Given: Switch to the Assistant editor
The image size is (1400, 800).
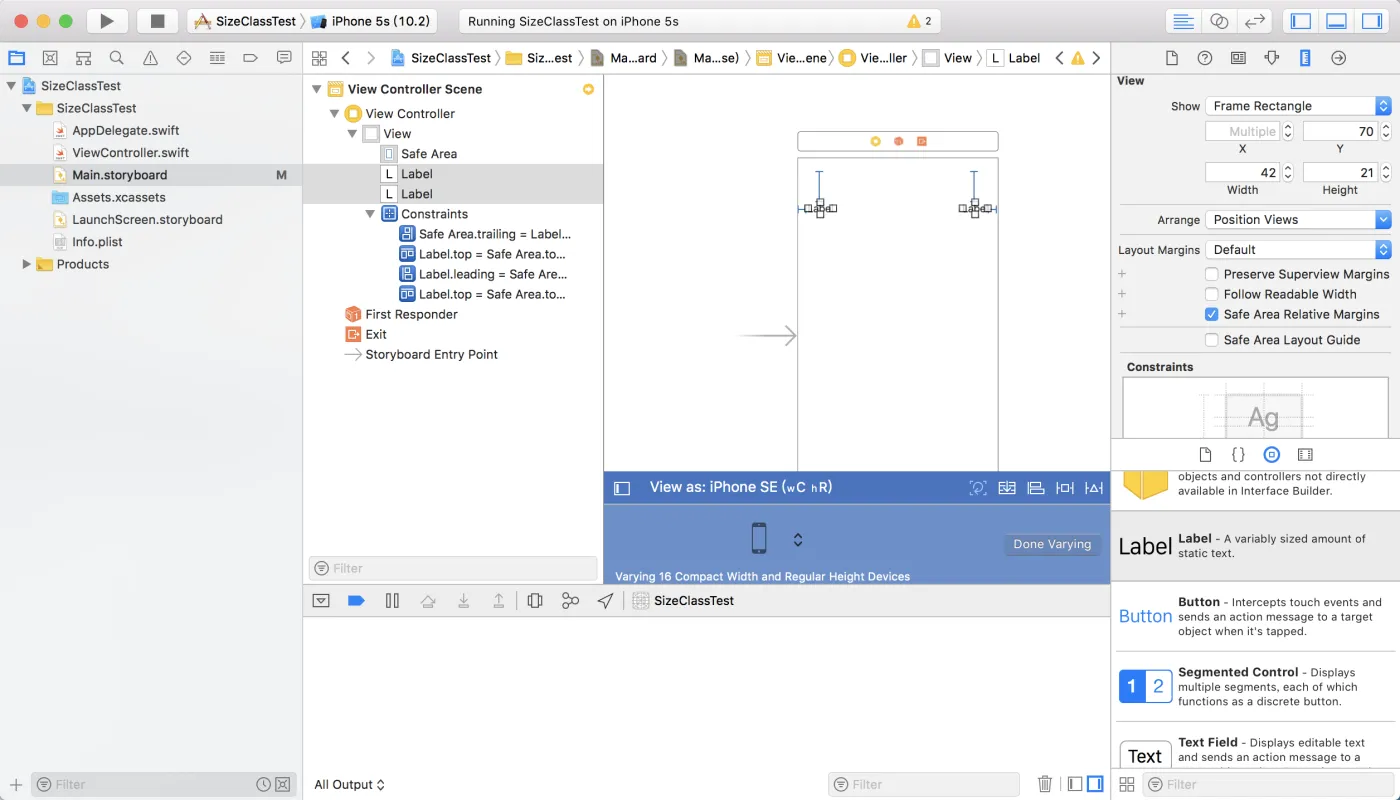Looking at the screenshot, I should [x=1218, y=21].
